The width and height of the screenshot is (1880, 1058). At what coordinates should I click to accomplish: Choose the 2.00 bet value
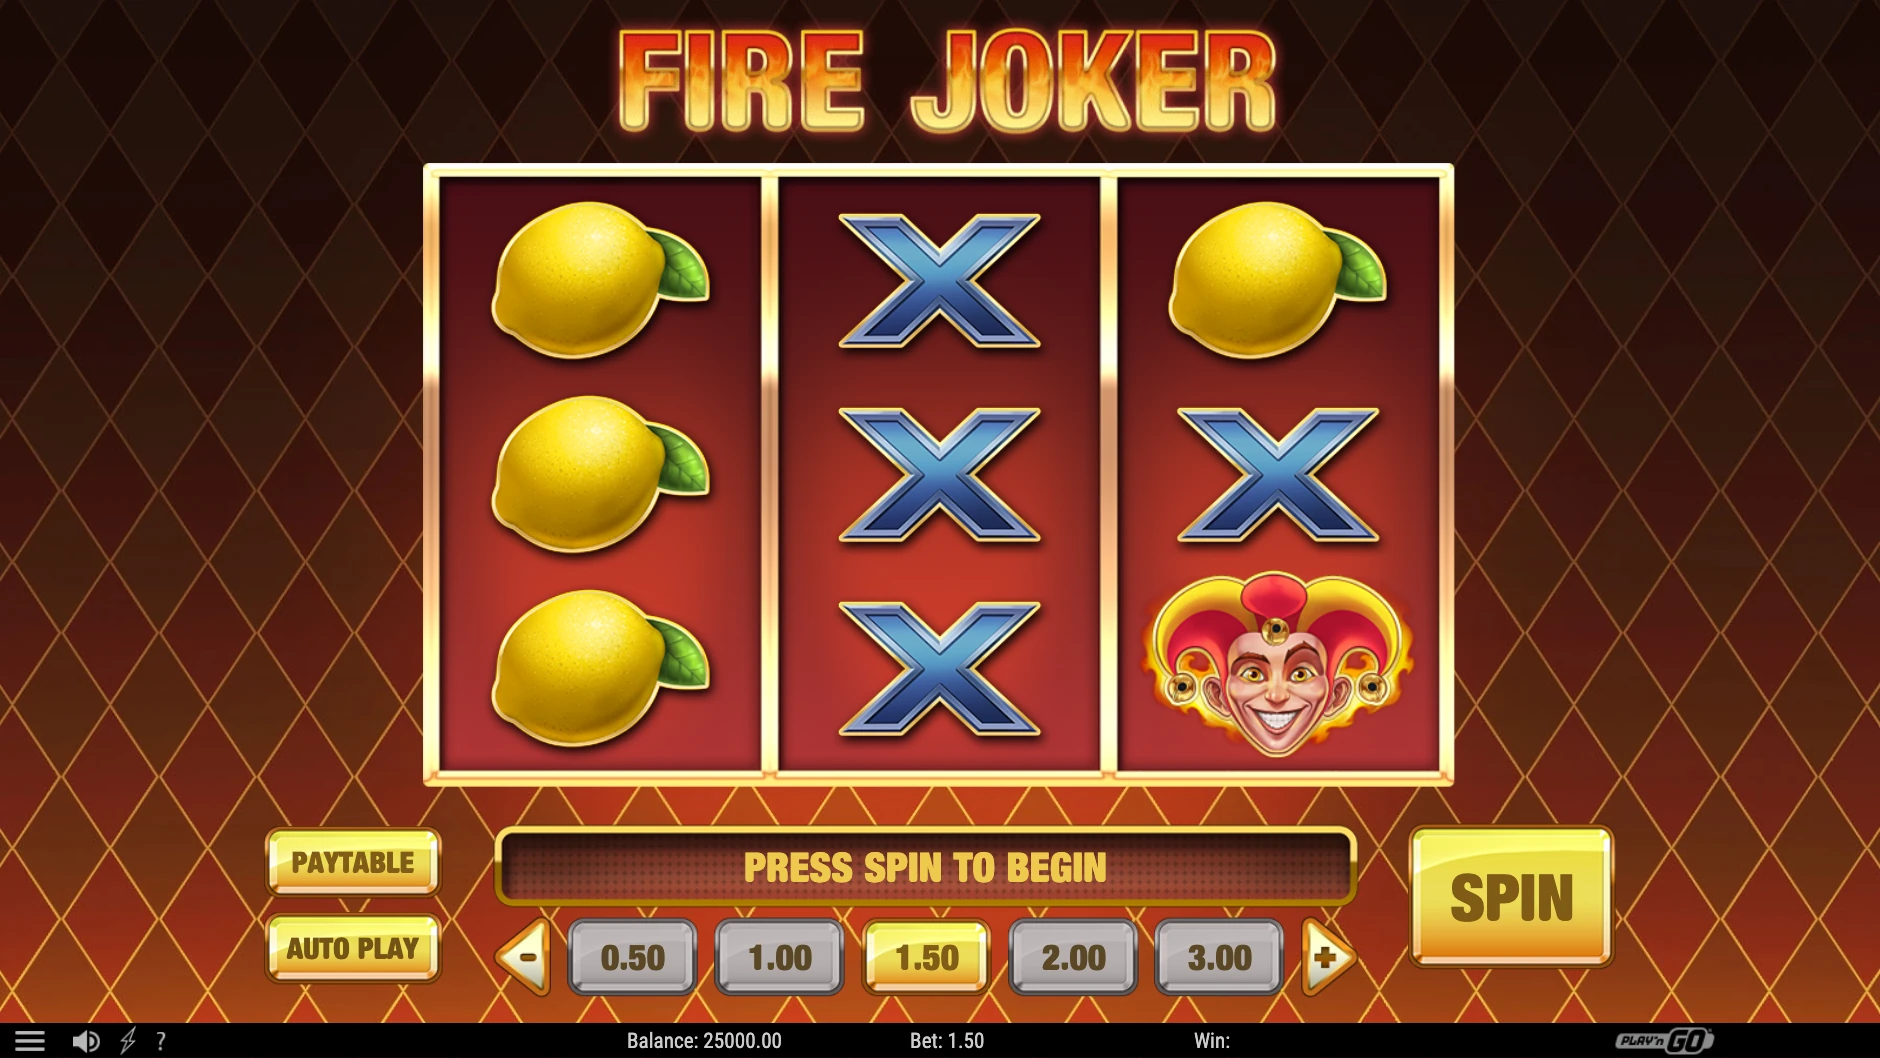(x=1073, y=957)
